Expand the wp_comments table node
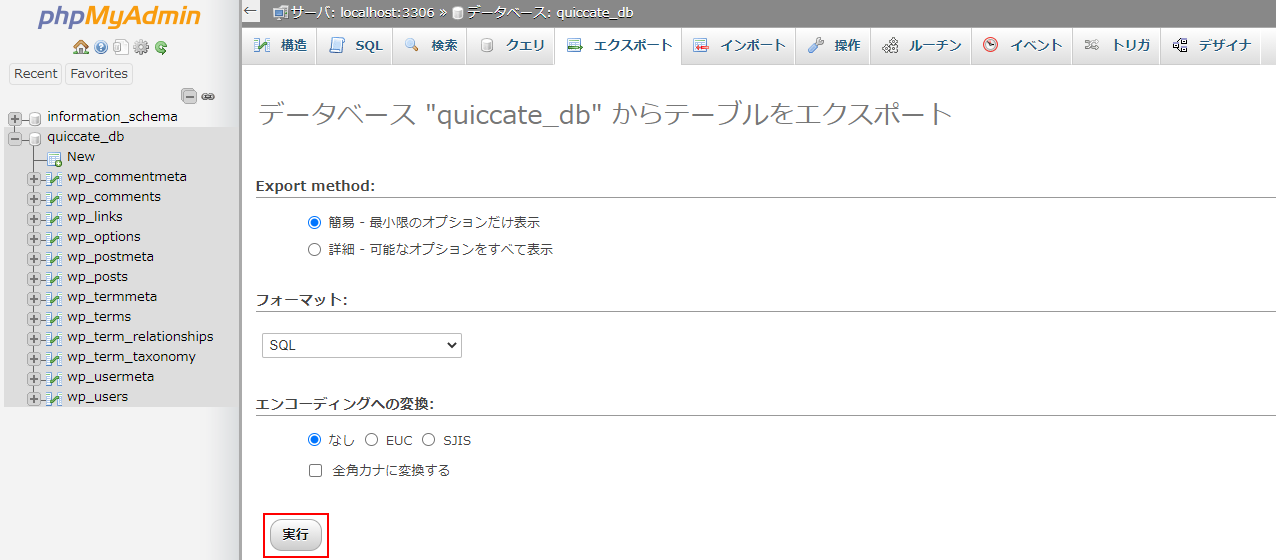The image size is (1276, 560). coord(34,198)
